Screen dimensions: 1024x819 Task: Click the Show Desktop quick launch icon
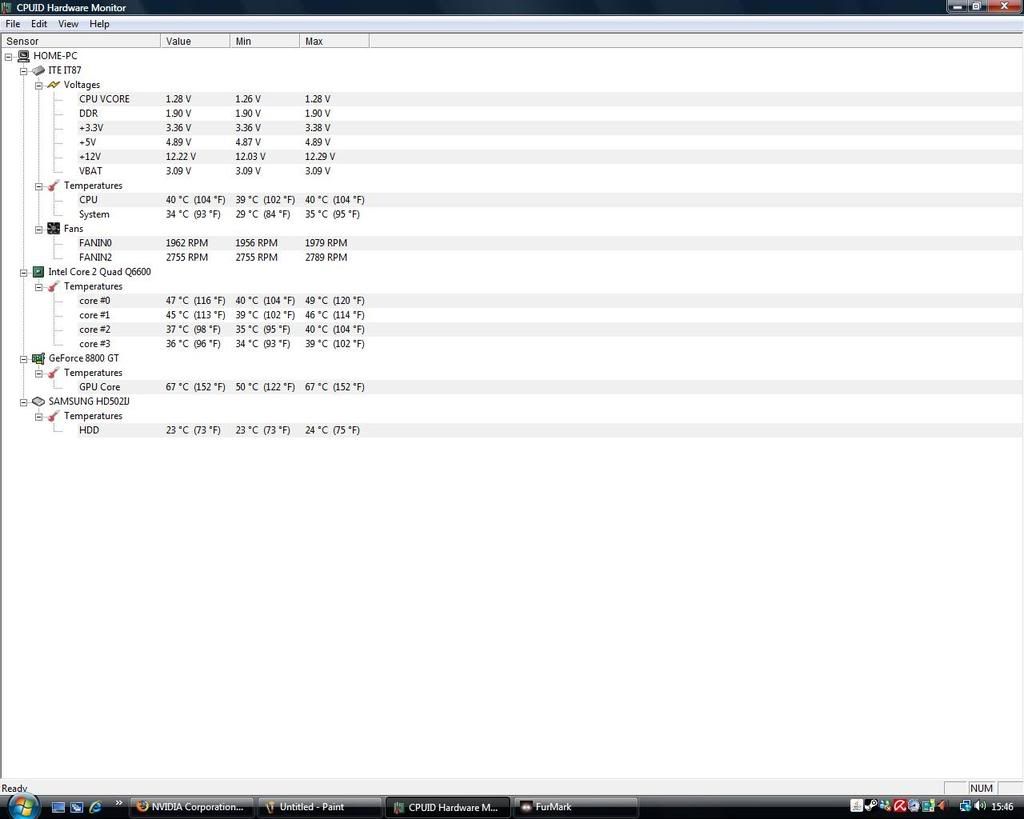point(58,807)
